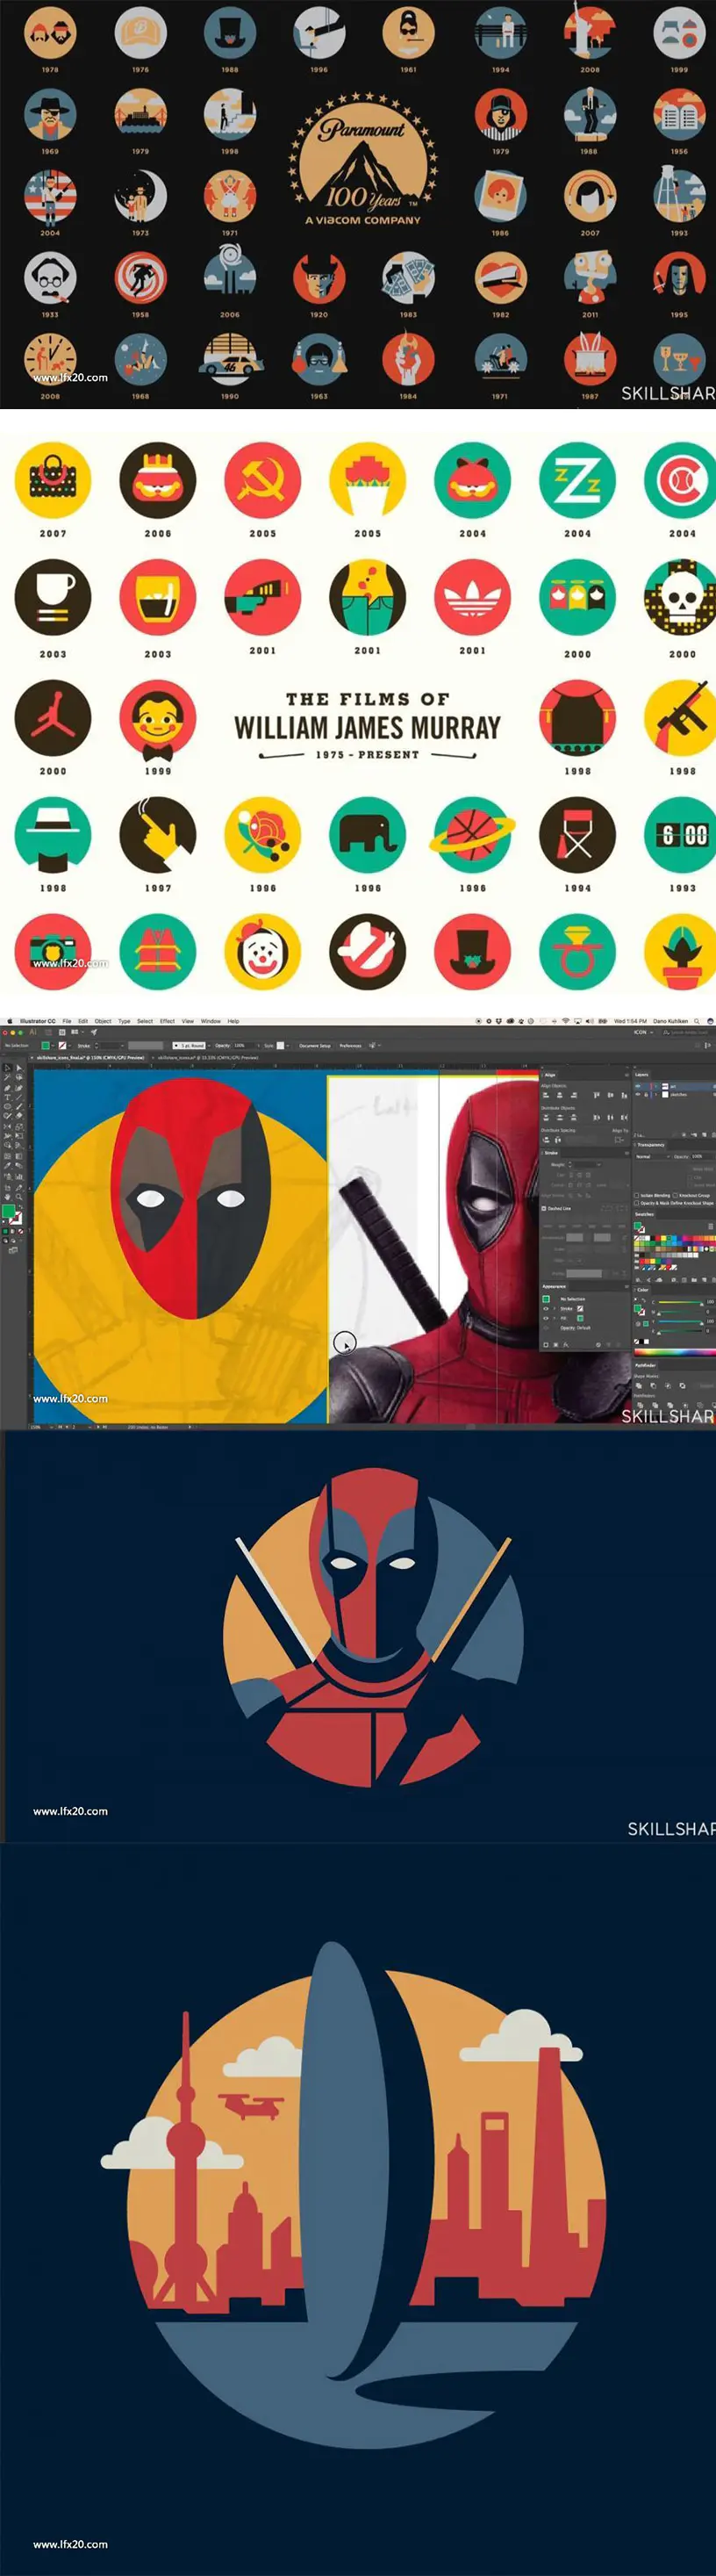The image size is (716, 2576).
Task: Select the Direct Selection tool
Action: tap(19, 1068)
